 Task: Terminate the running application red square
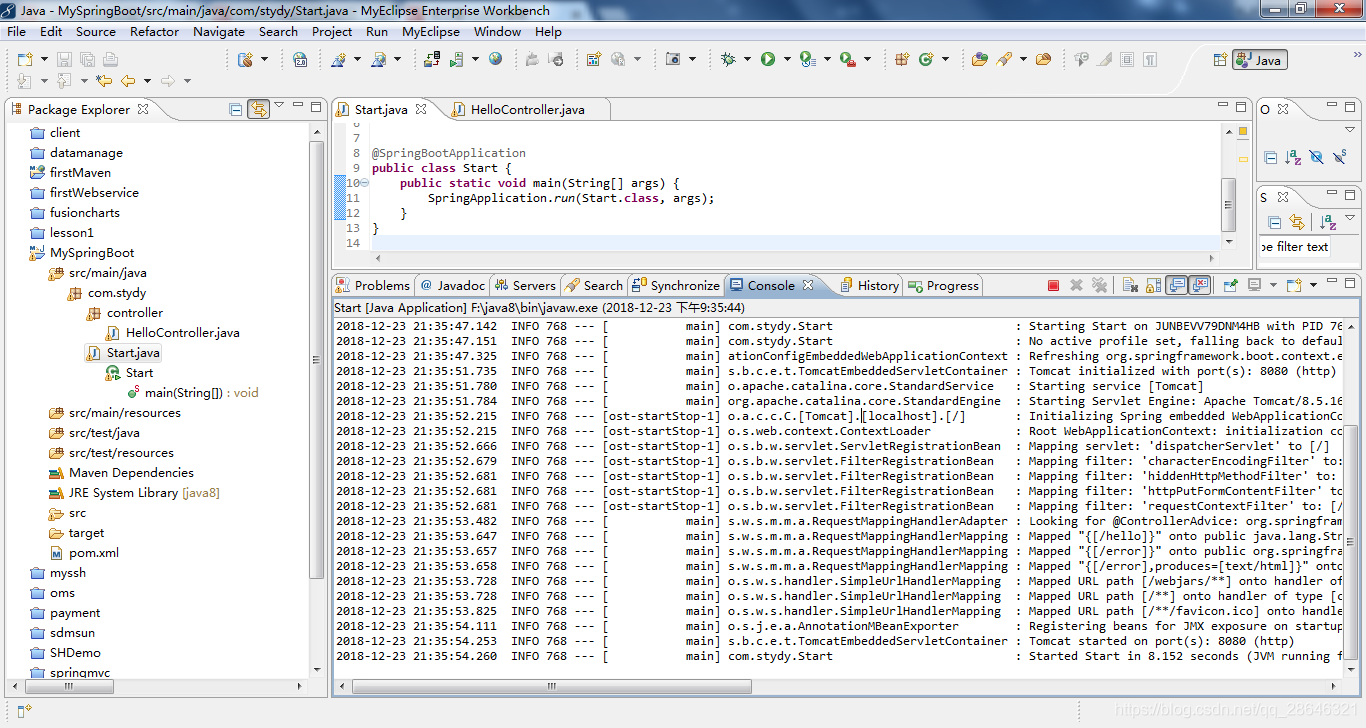coord(1053,285)
